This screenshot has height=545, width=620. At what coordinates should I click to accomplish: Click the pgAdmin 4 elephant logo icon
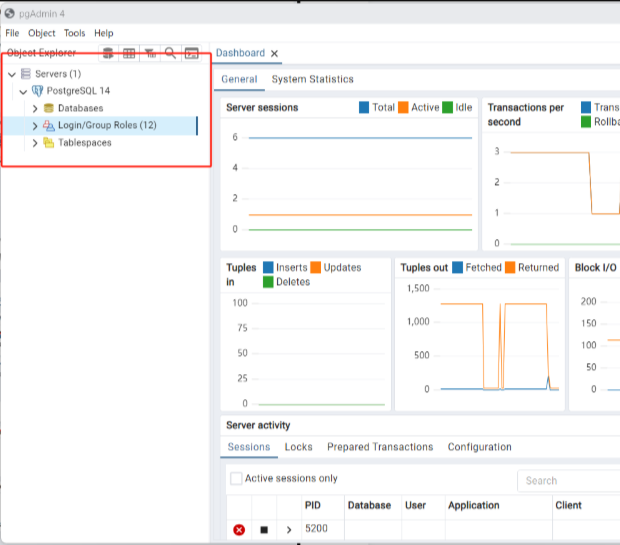pyautogui.click(x=9, y=13)
